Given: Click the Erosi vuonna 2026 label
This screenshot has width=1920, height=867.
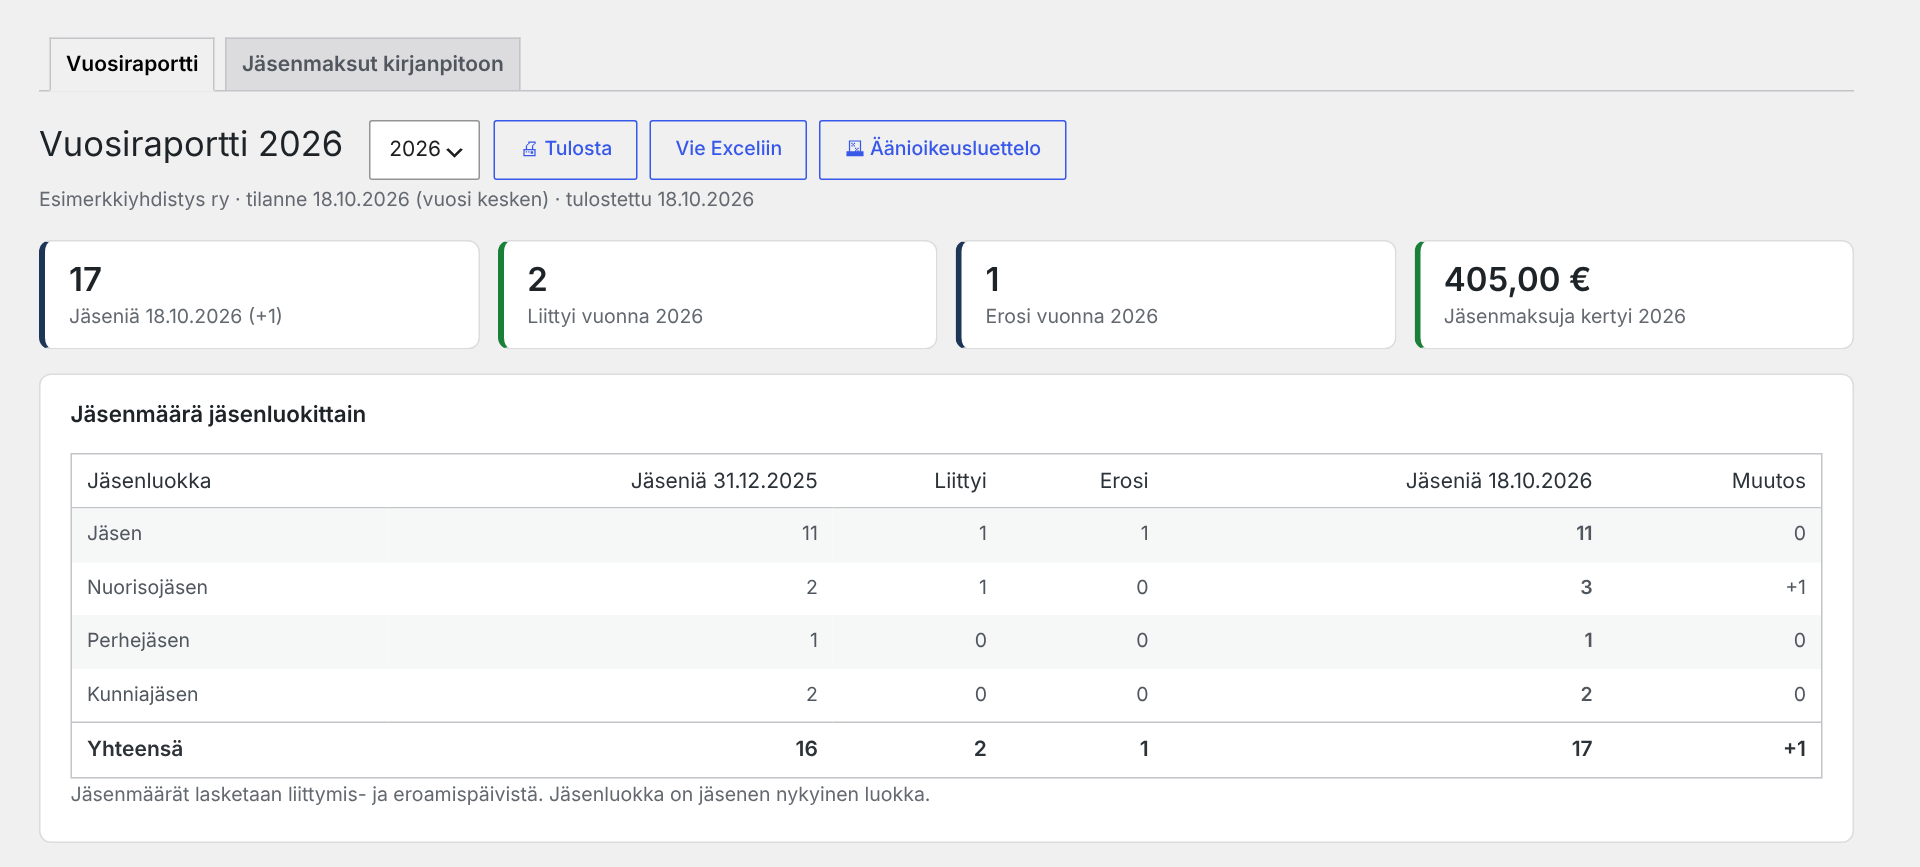Looking at the screenshot, I should click(1071, 317).
